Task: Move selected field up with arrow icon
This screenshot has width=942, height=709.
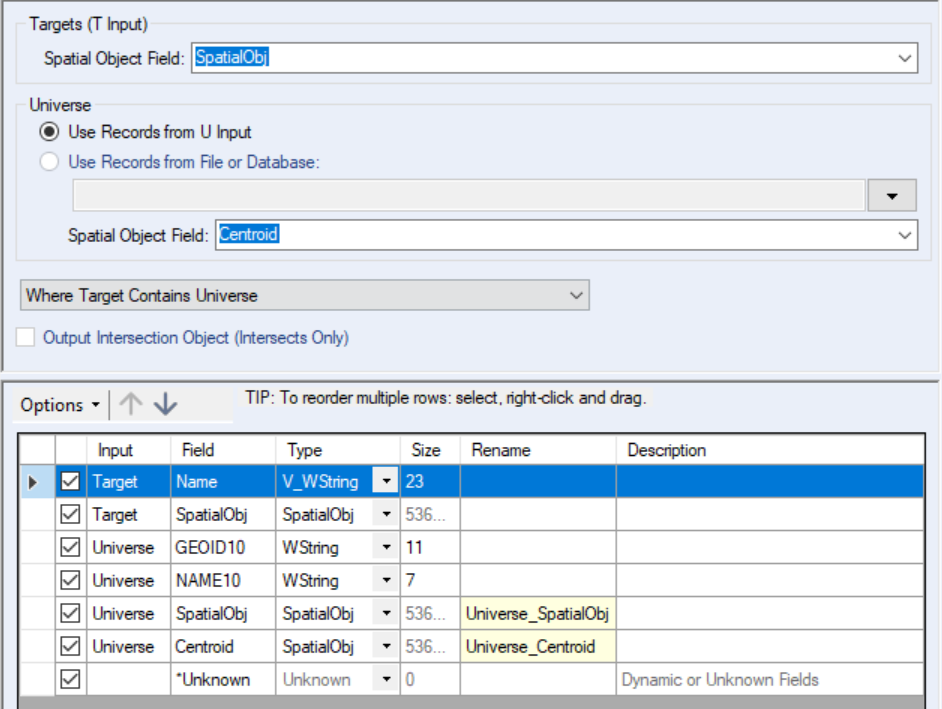Action: 130,404
